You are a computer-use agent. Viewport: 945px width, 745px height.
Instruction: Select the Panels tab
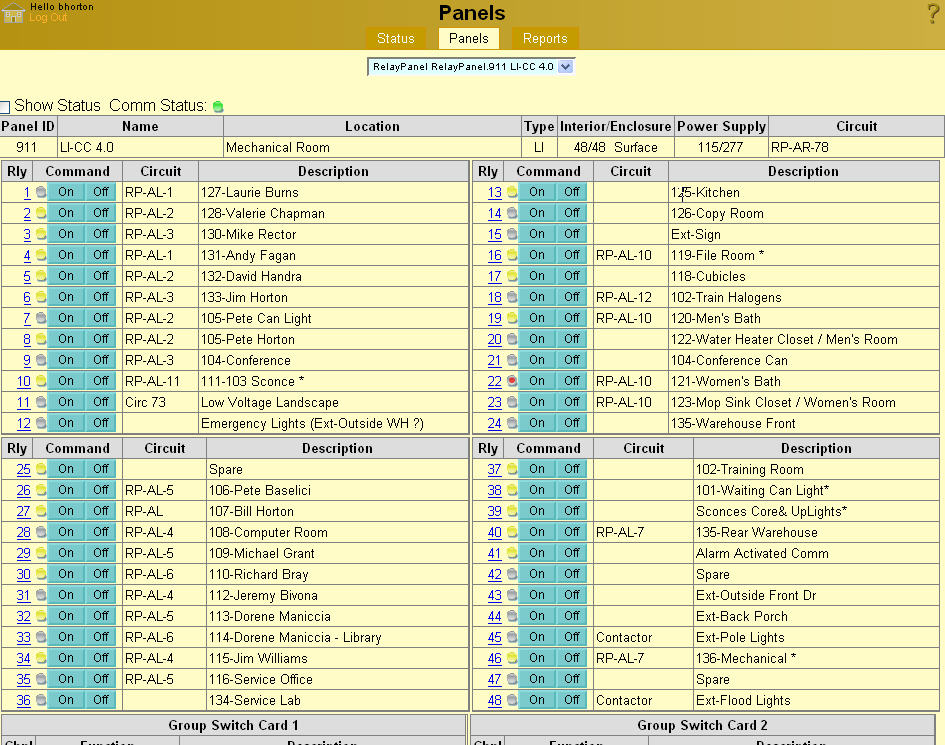point(468,39)
